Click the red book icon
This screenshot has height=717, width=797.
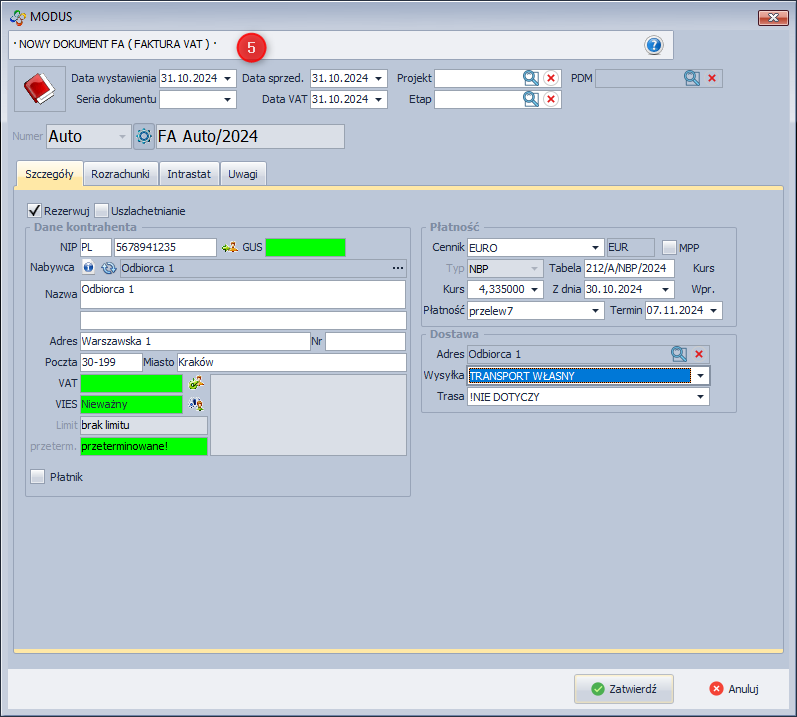(x=39, y=90)
